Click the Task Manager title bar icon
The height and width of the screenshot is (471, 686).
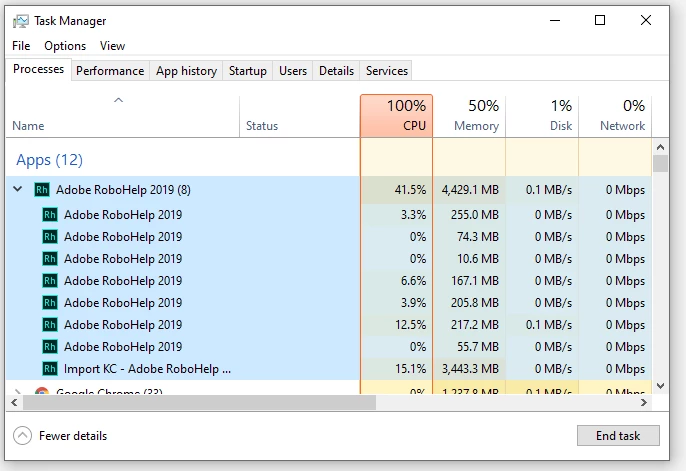click(x=20, y=21)
